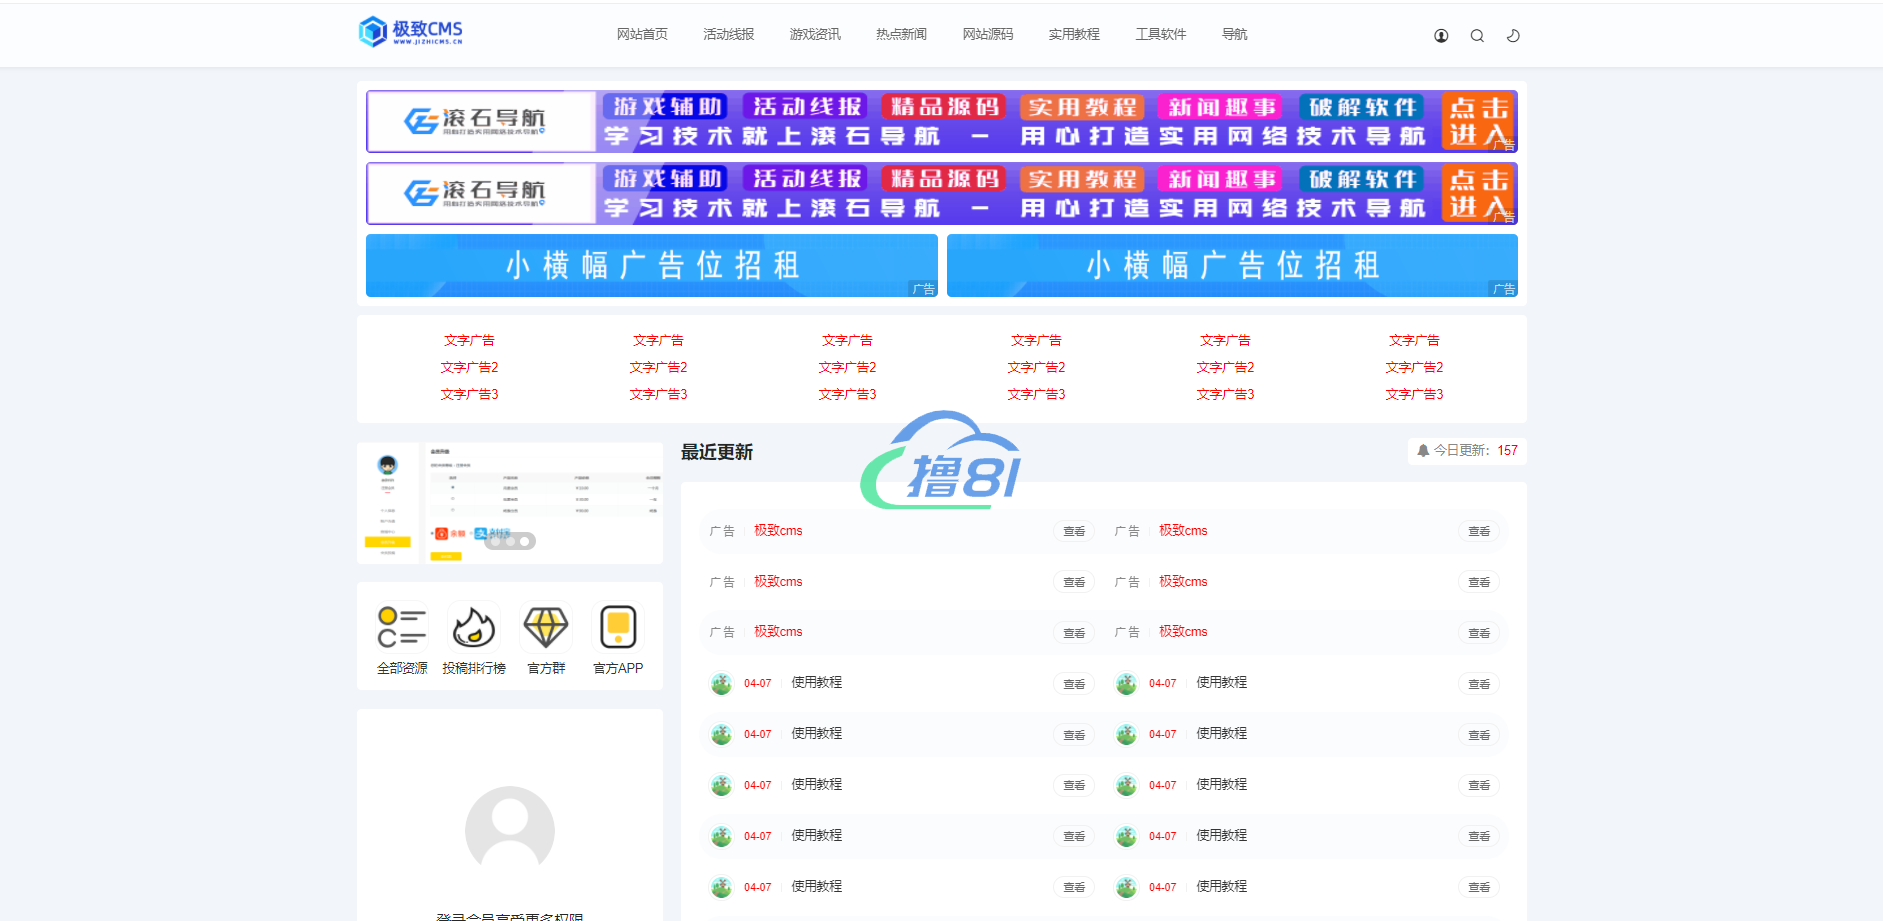Click the 极致CMS logo

[x=411, y=32]
